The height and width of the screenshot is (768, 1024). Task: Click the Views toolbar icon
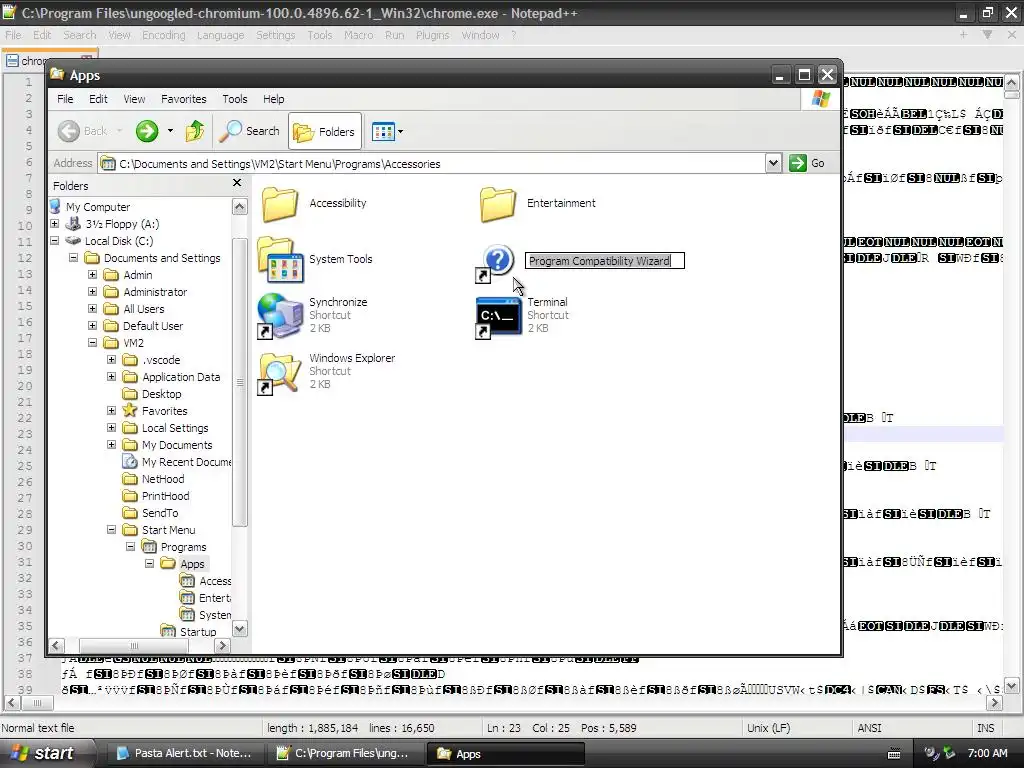click(383, 132)
